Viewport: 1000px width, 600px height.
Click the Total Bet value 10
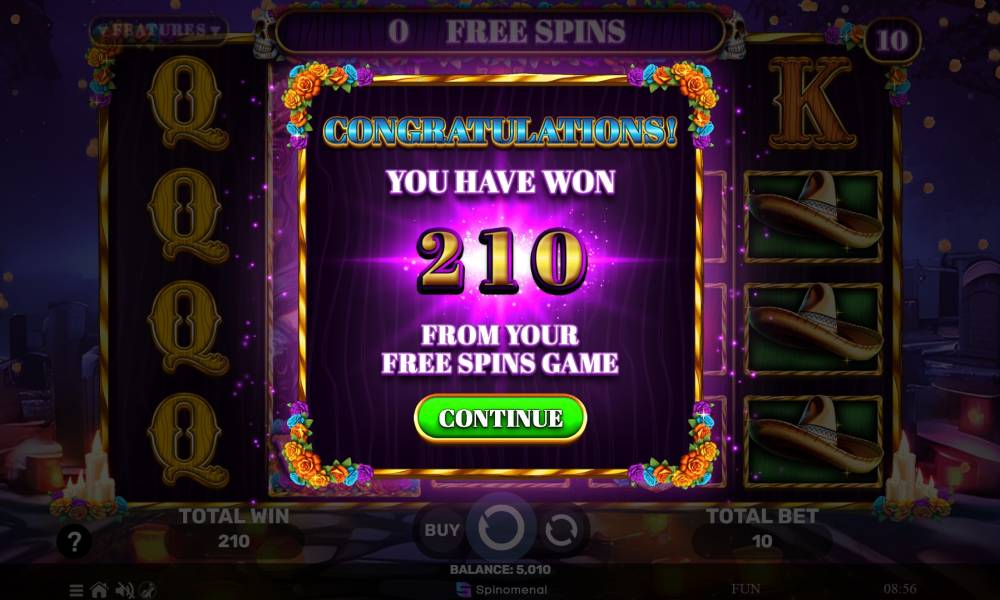(762, 541)
